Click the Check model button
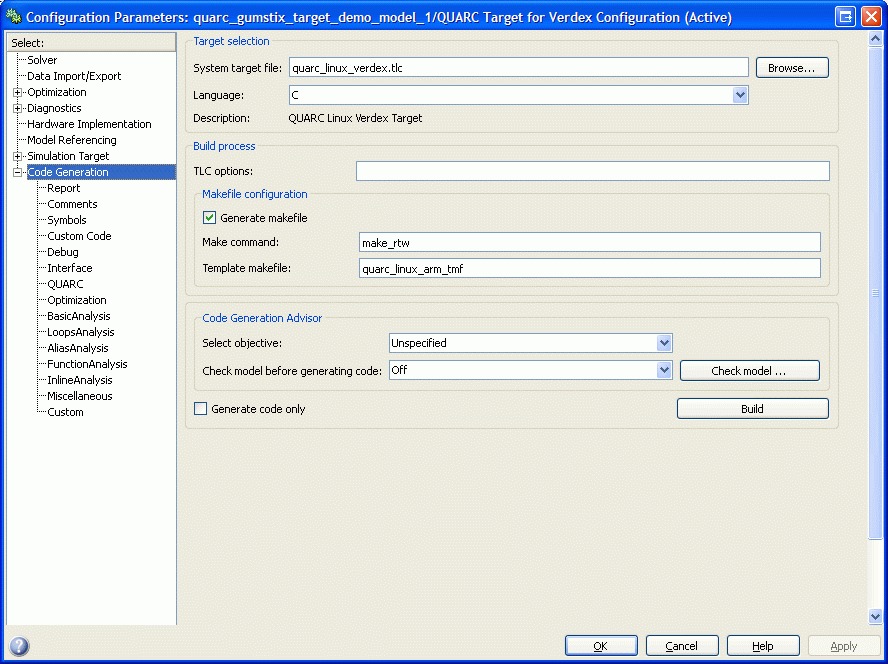Screen dimensions: 888x664 pyautogui.click(x=749, y=370)
